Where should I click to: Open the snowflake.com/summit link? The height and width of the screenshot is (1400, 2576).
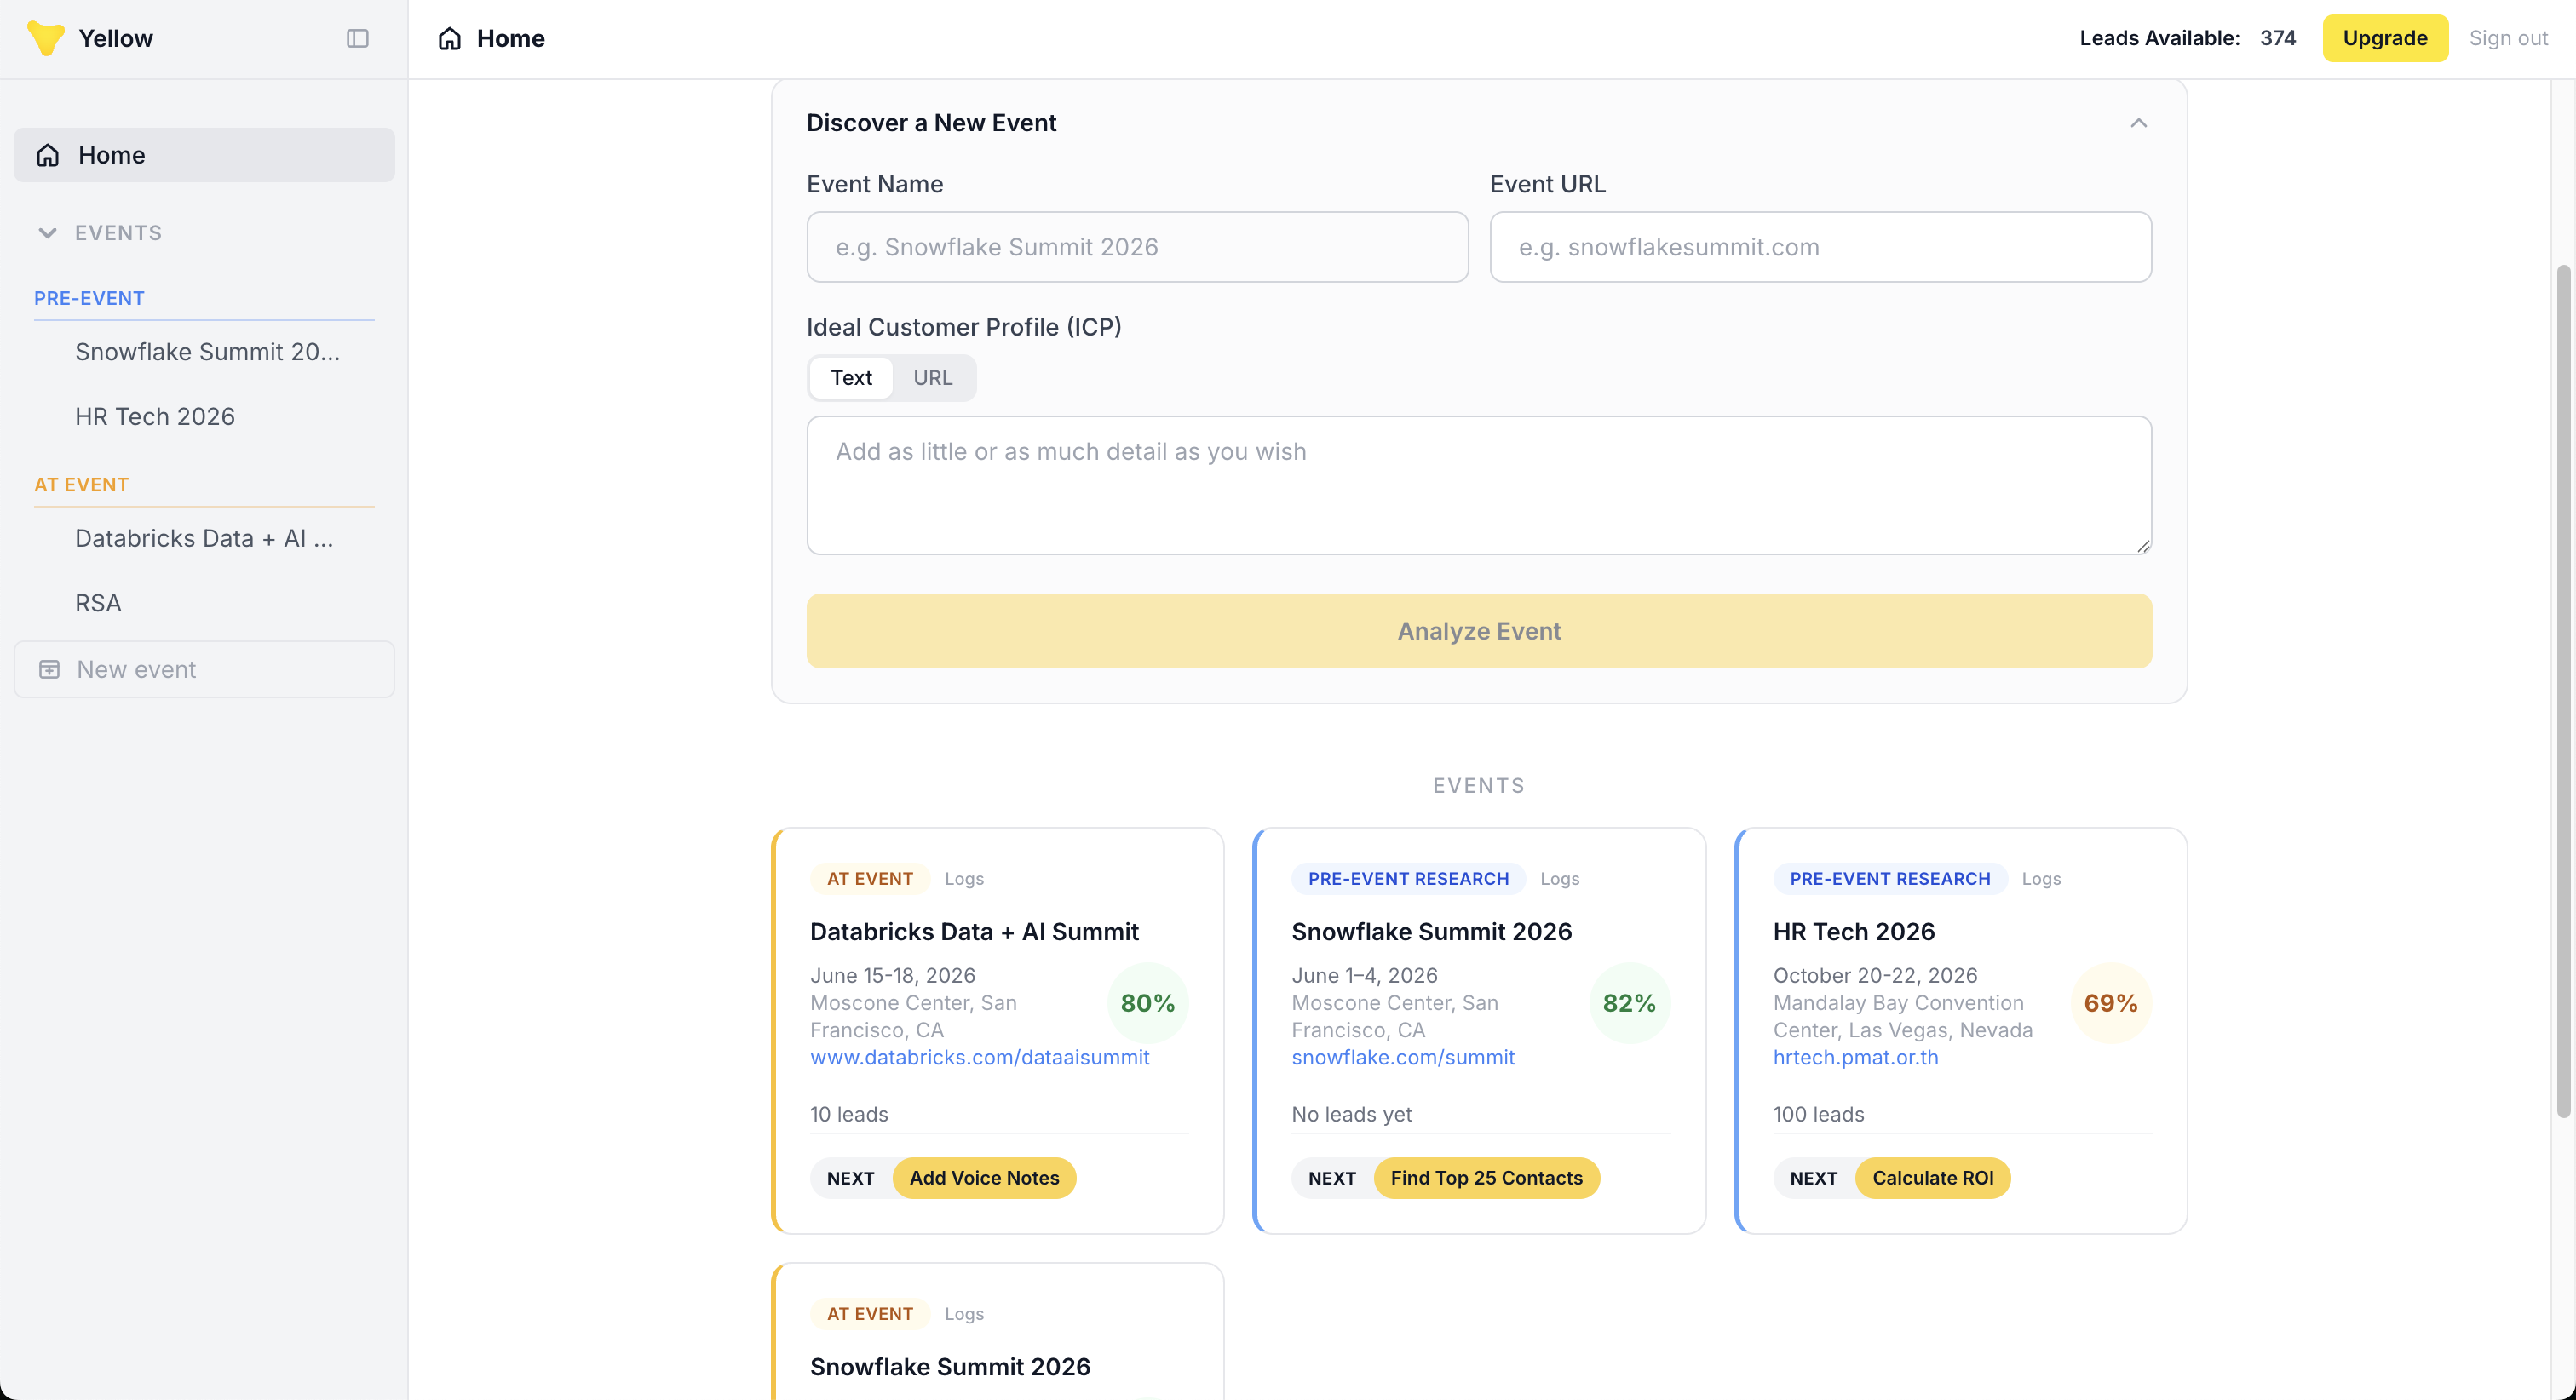1403,1057
